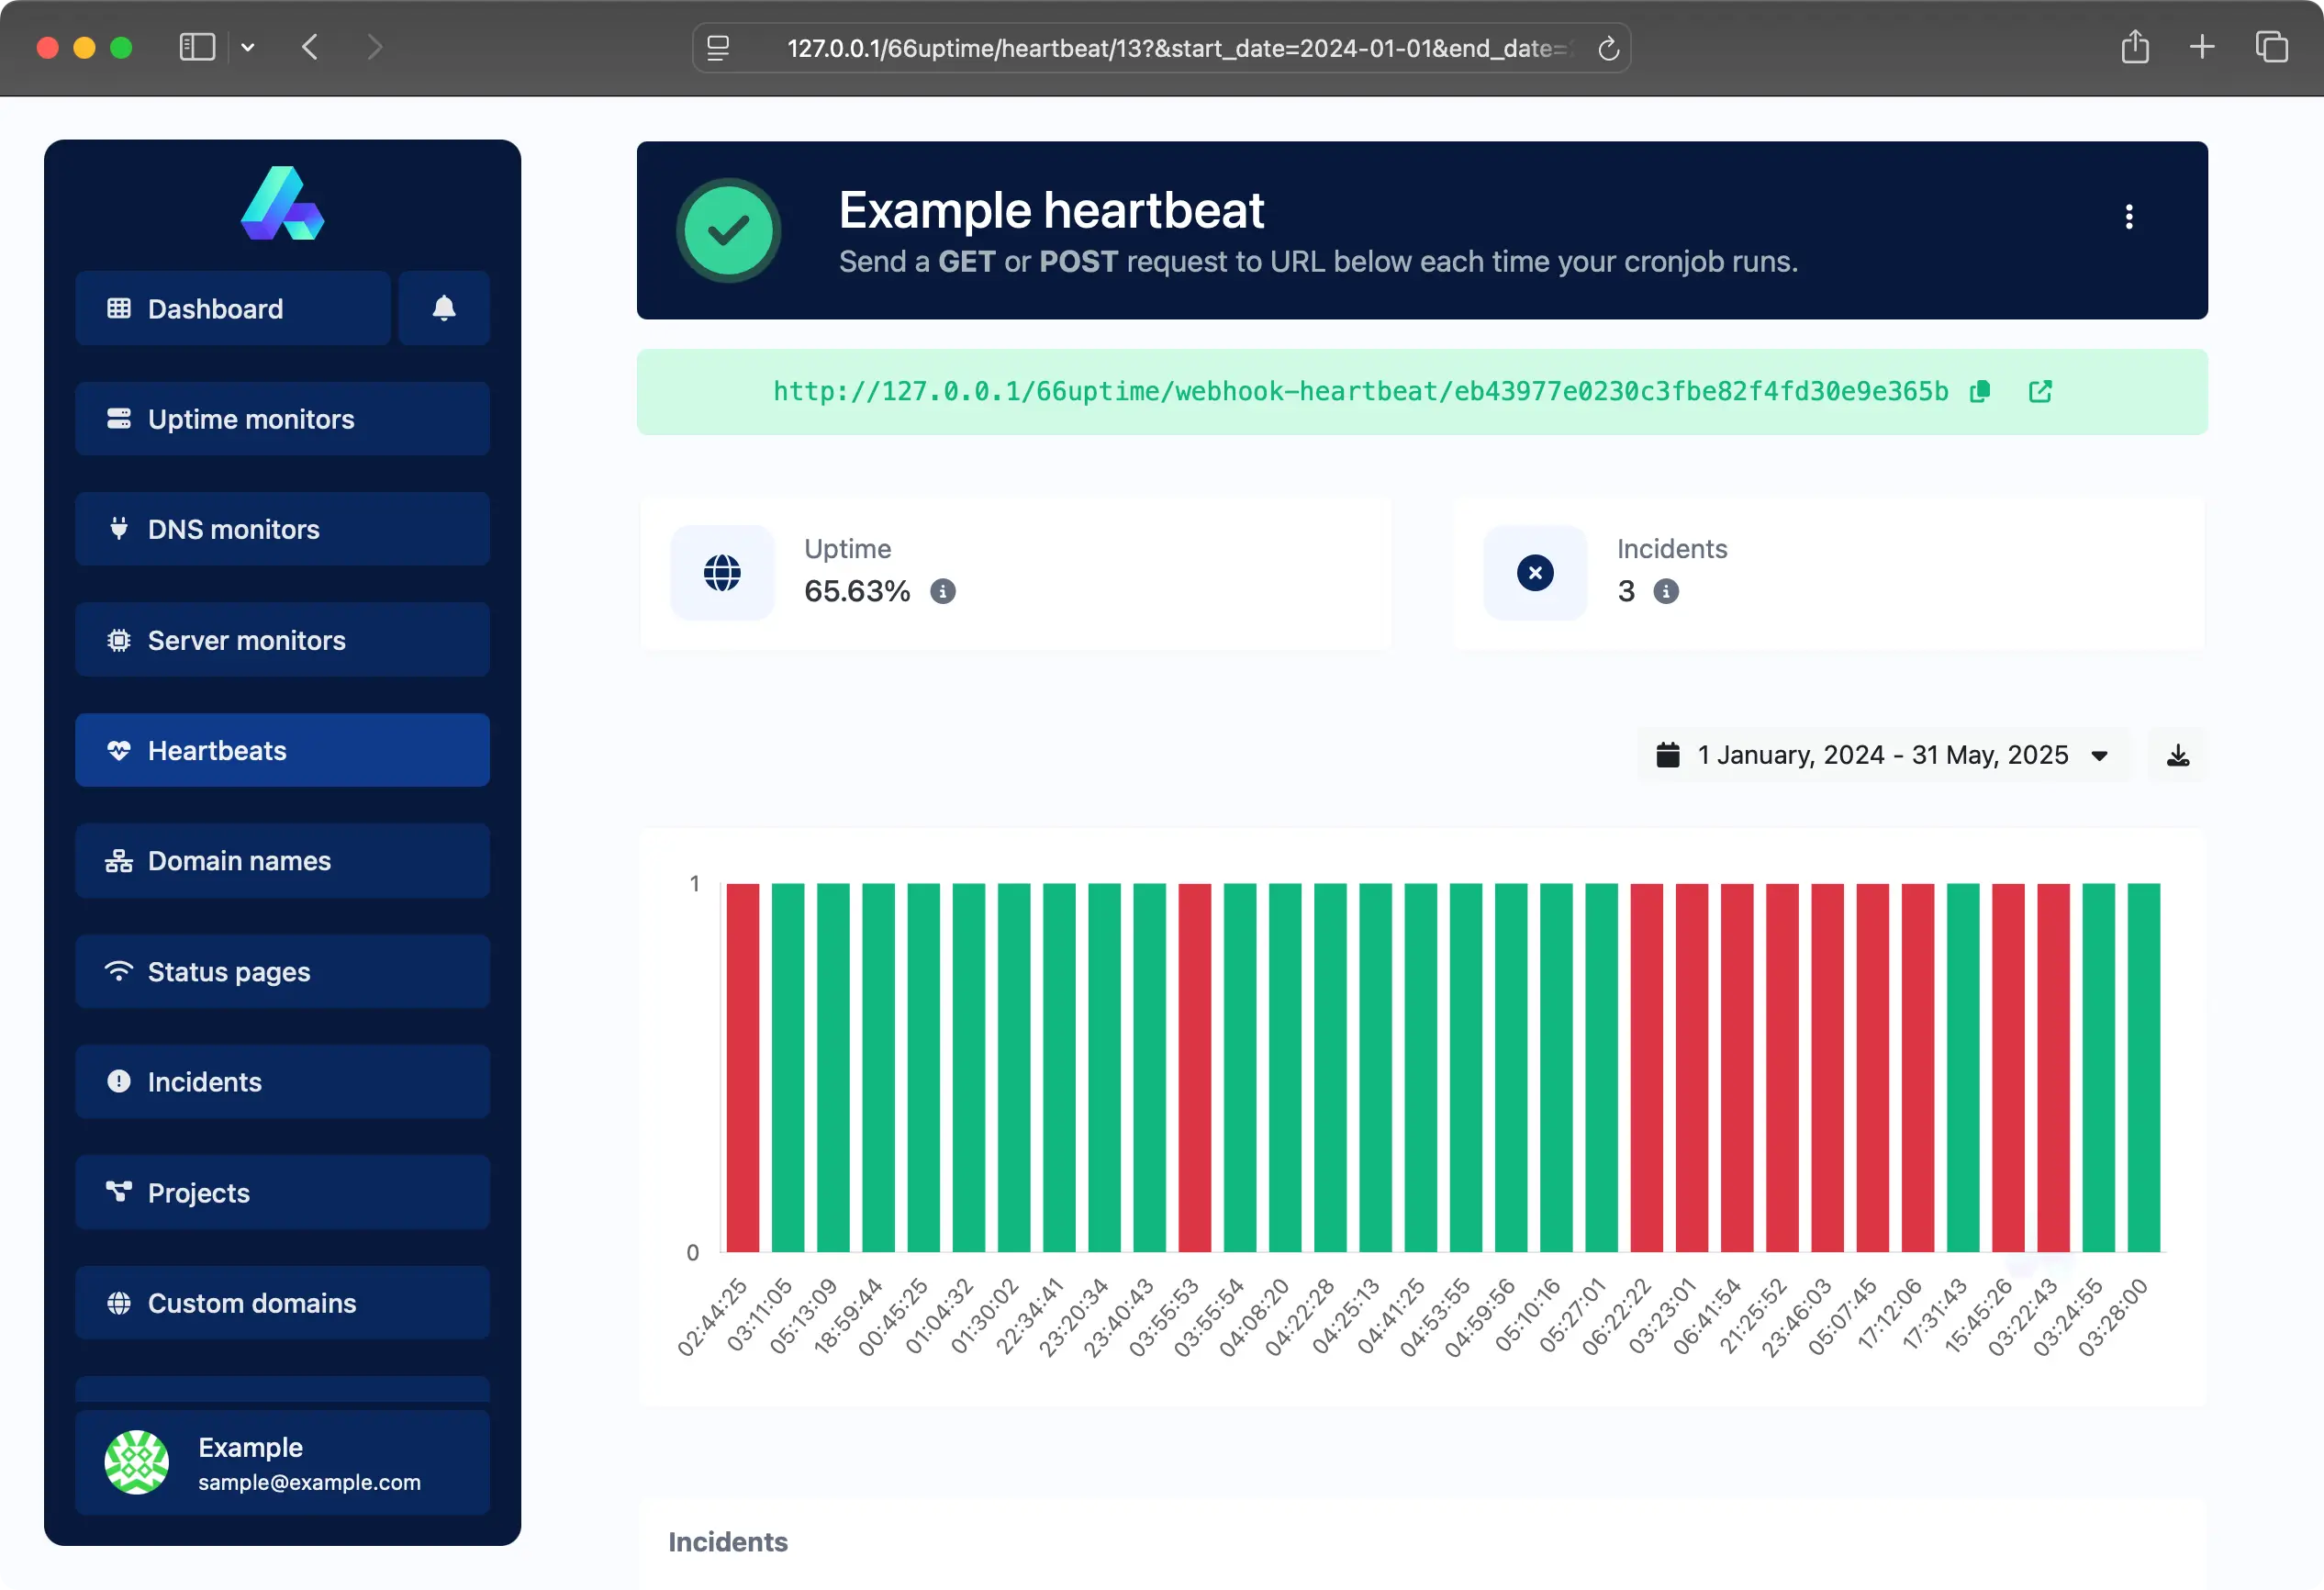Viewport: 2324px width, 1590px height.
Task: Select the red bar at 03:55:53
Action: point(1195,1070)
